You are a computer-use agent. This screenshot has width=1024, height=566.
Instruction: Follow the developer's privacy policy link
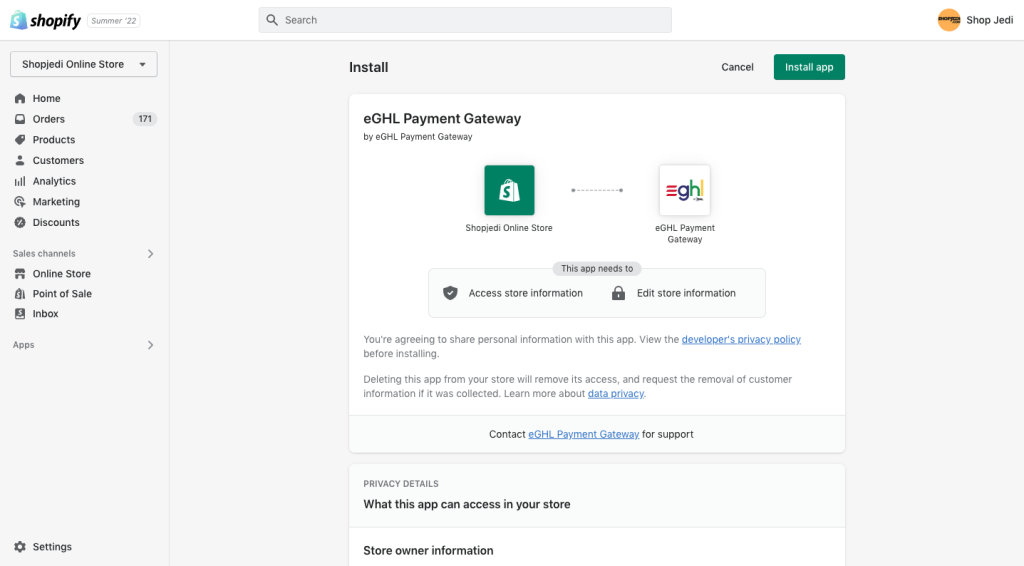741,339
